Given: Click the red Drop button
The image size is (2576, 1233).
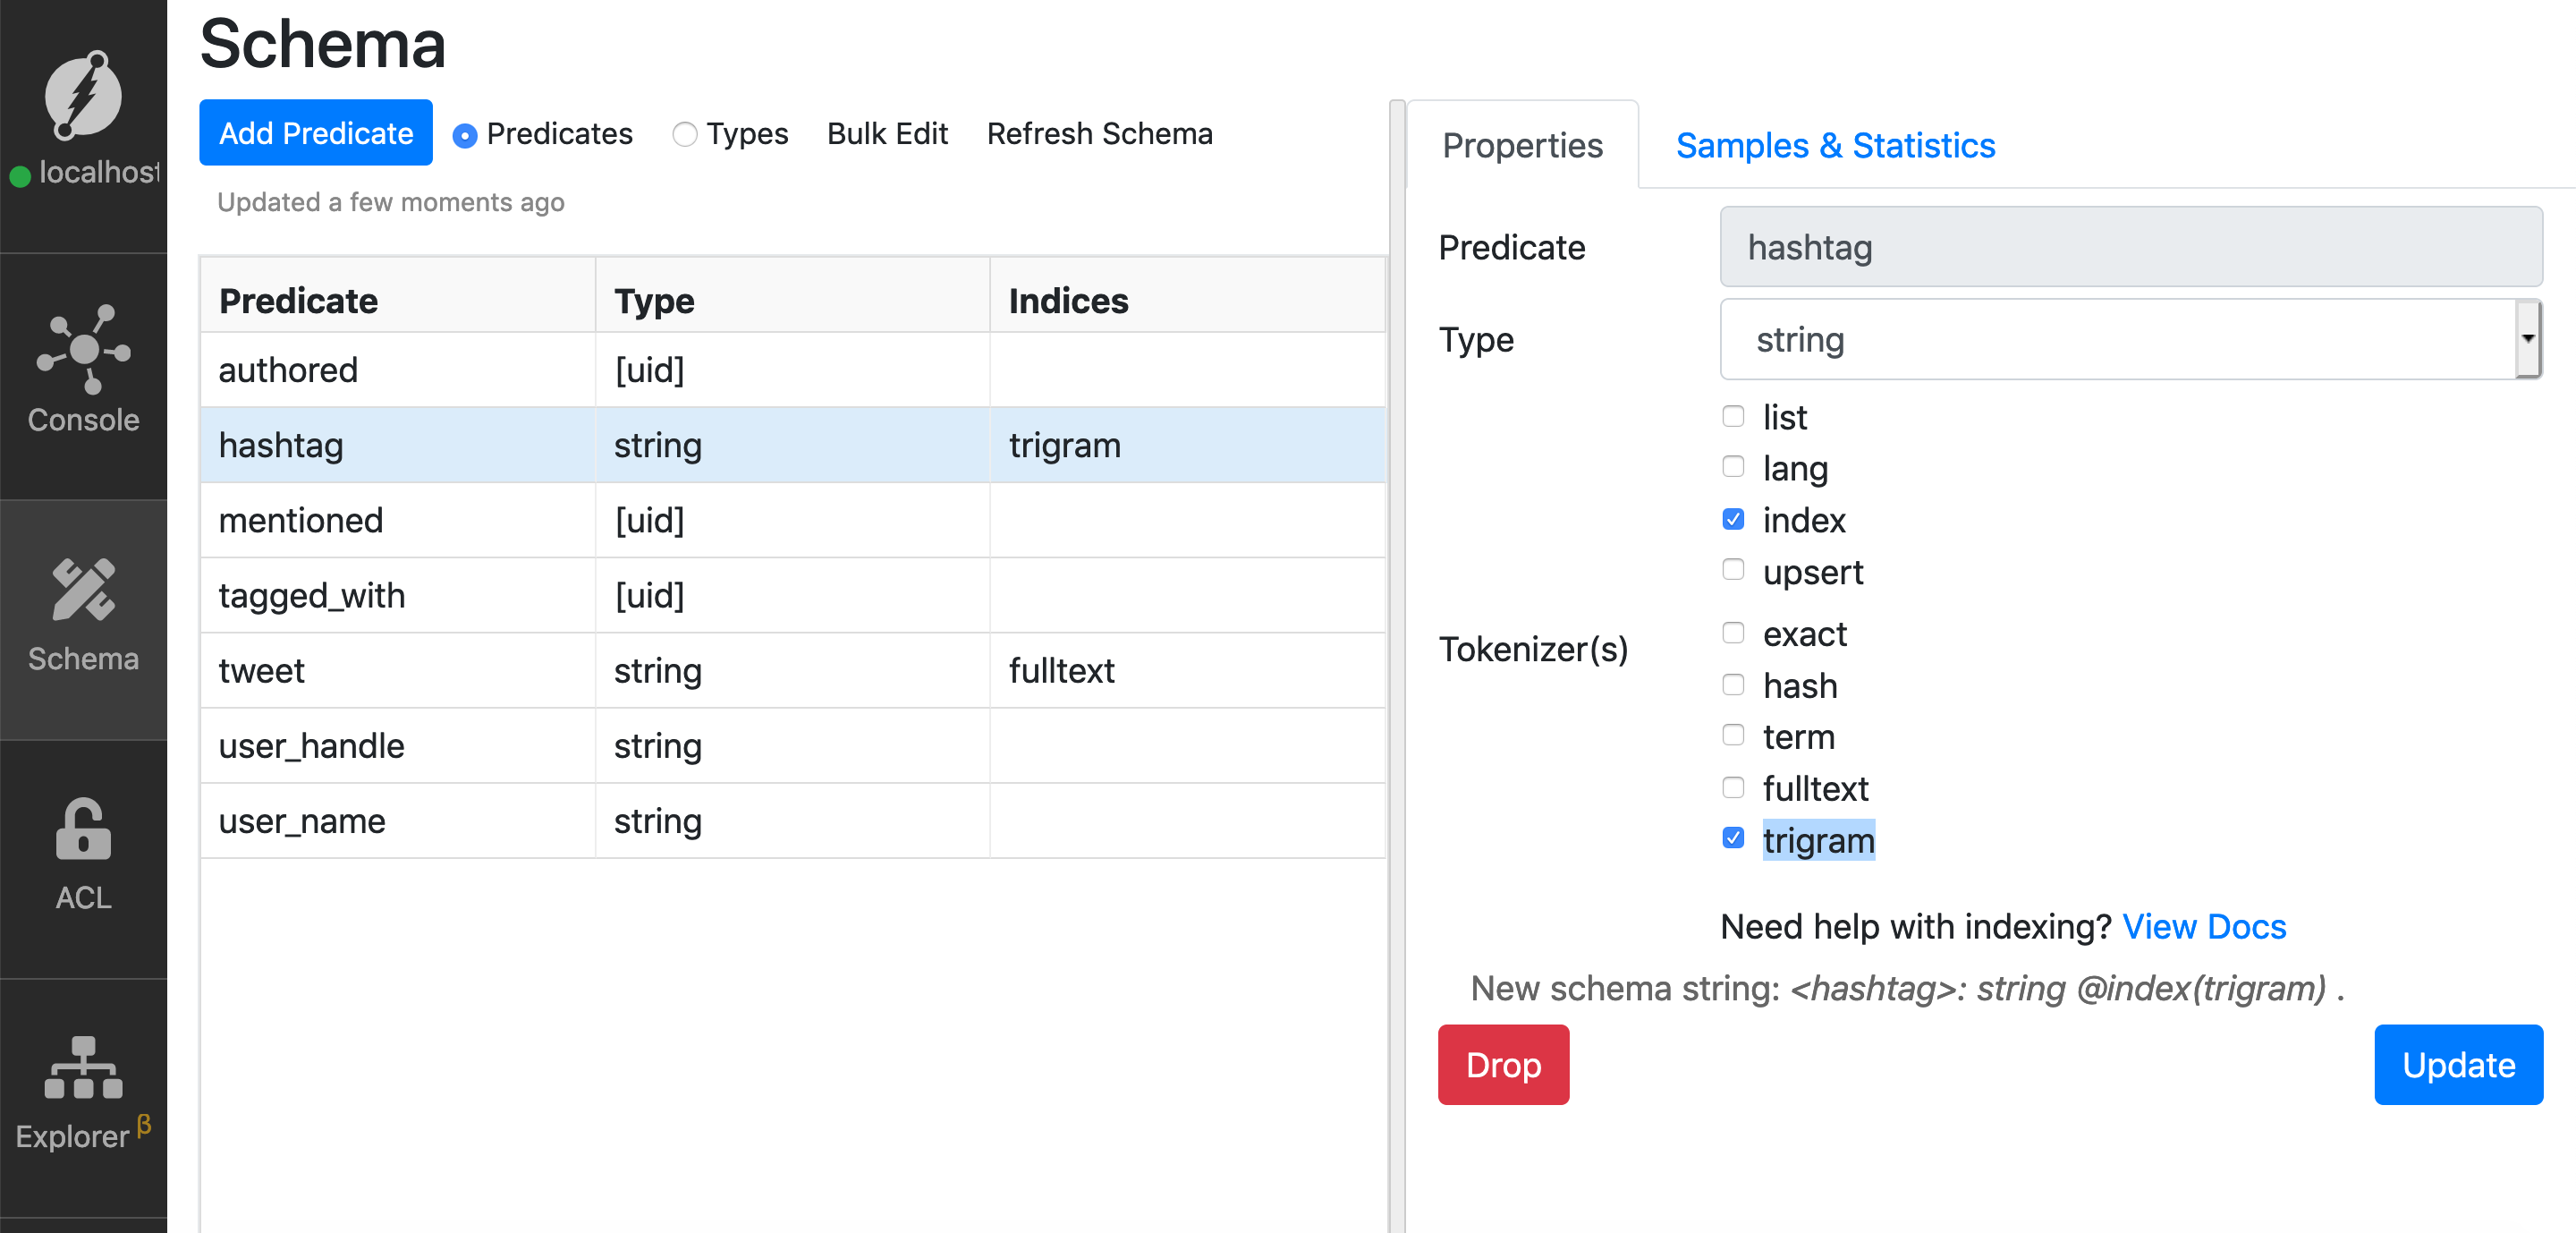Looking at the screenshot, I should pyautogui.click(x=1503, y=1065).
